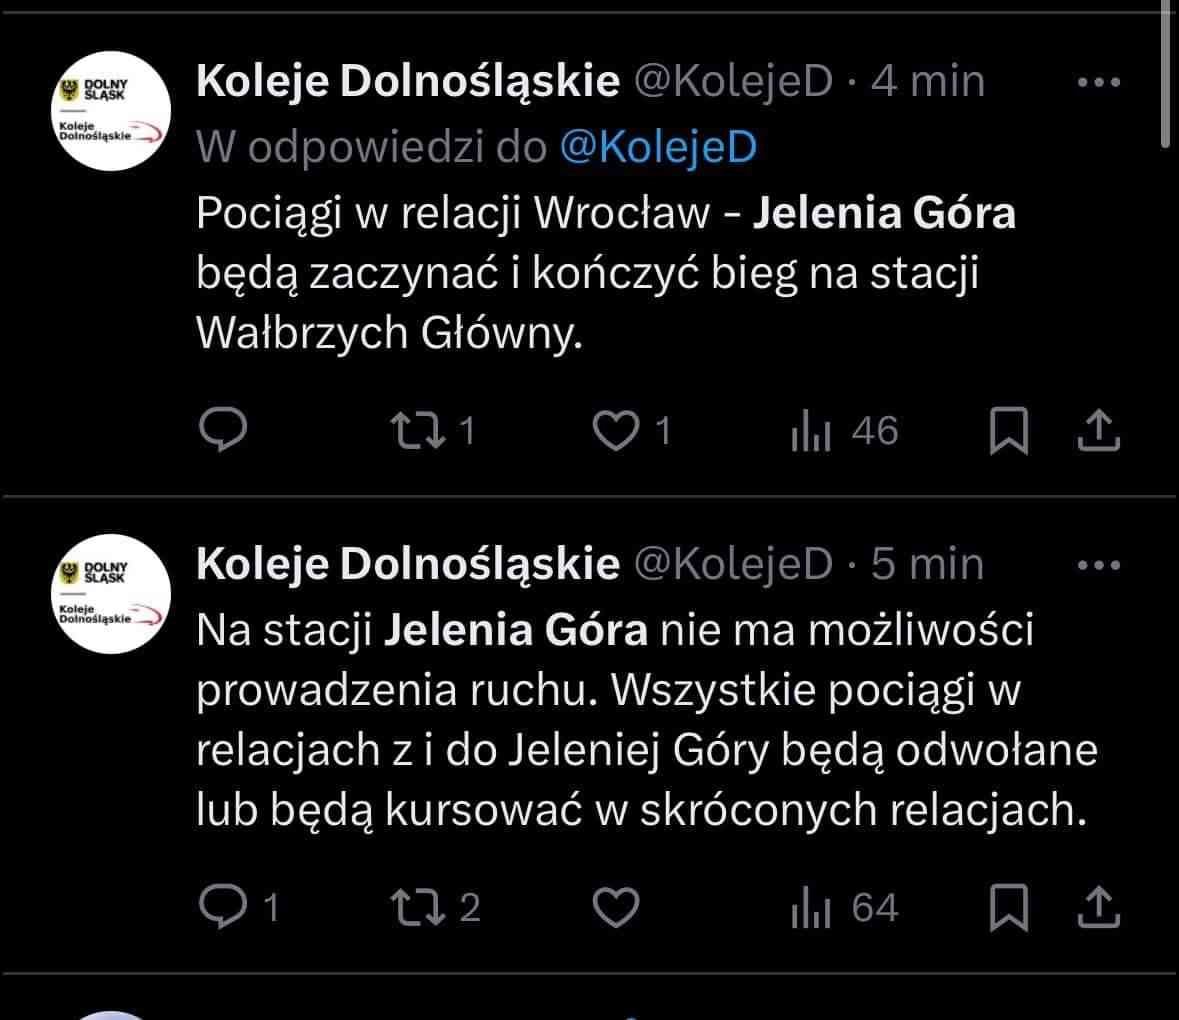Bookmark the Wałbrzych Główny tweet
This screenshot has height=1020, width=1179.
pos(1008,430)
